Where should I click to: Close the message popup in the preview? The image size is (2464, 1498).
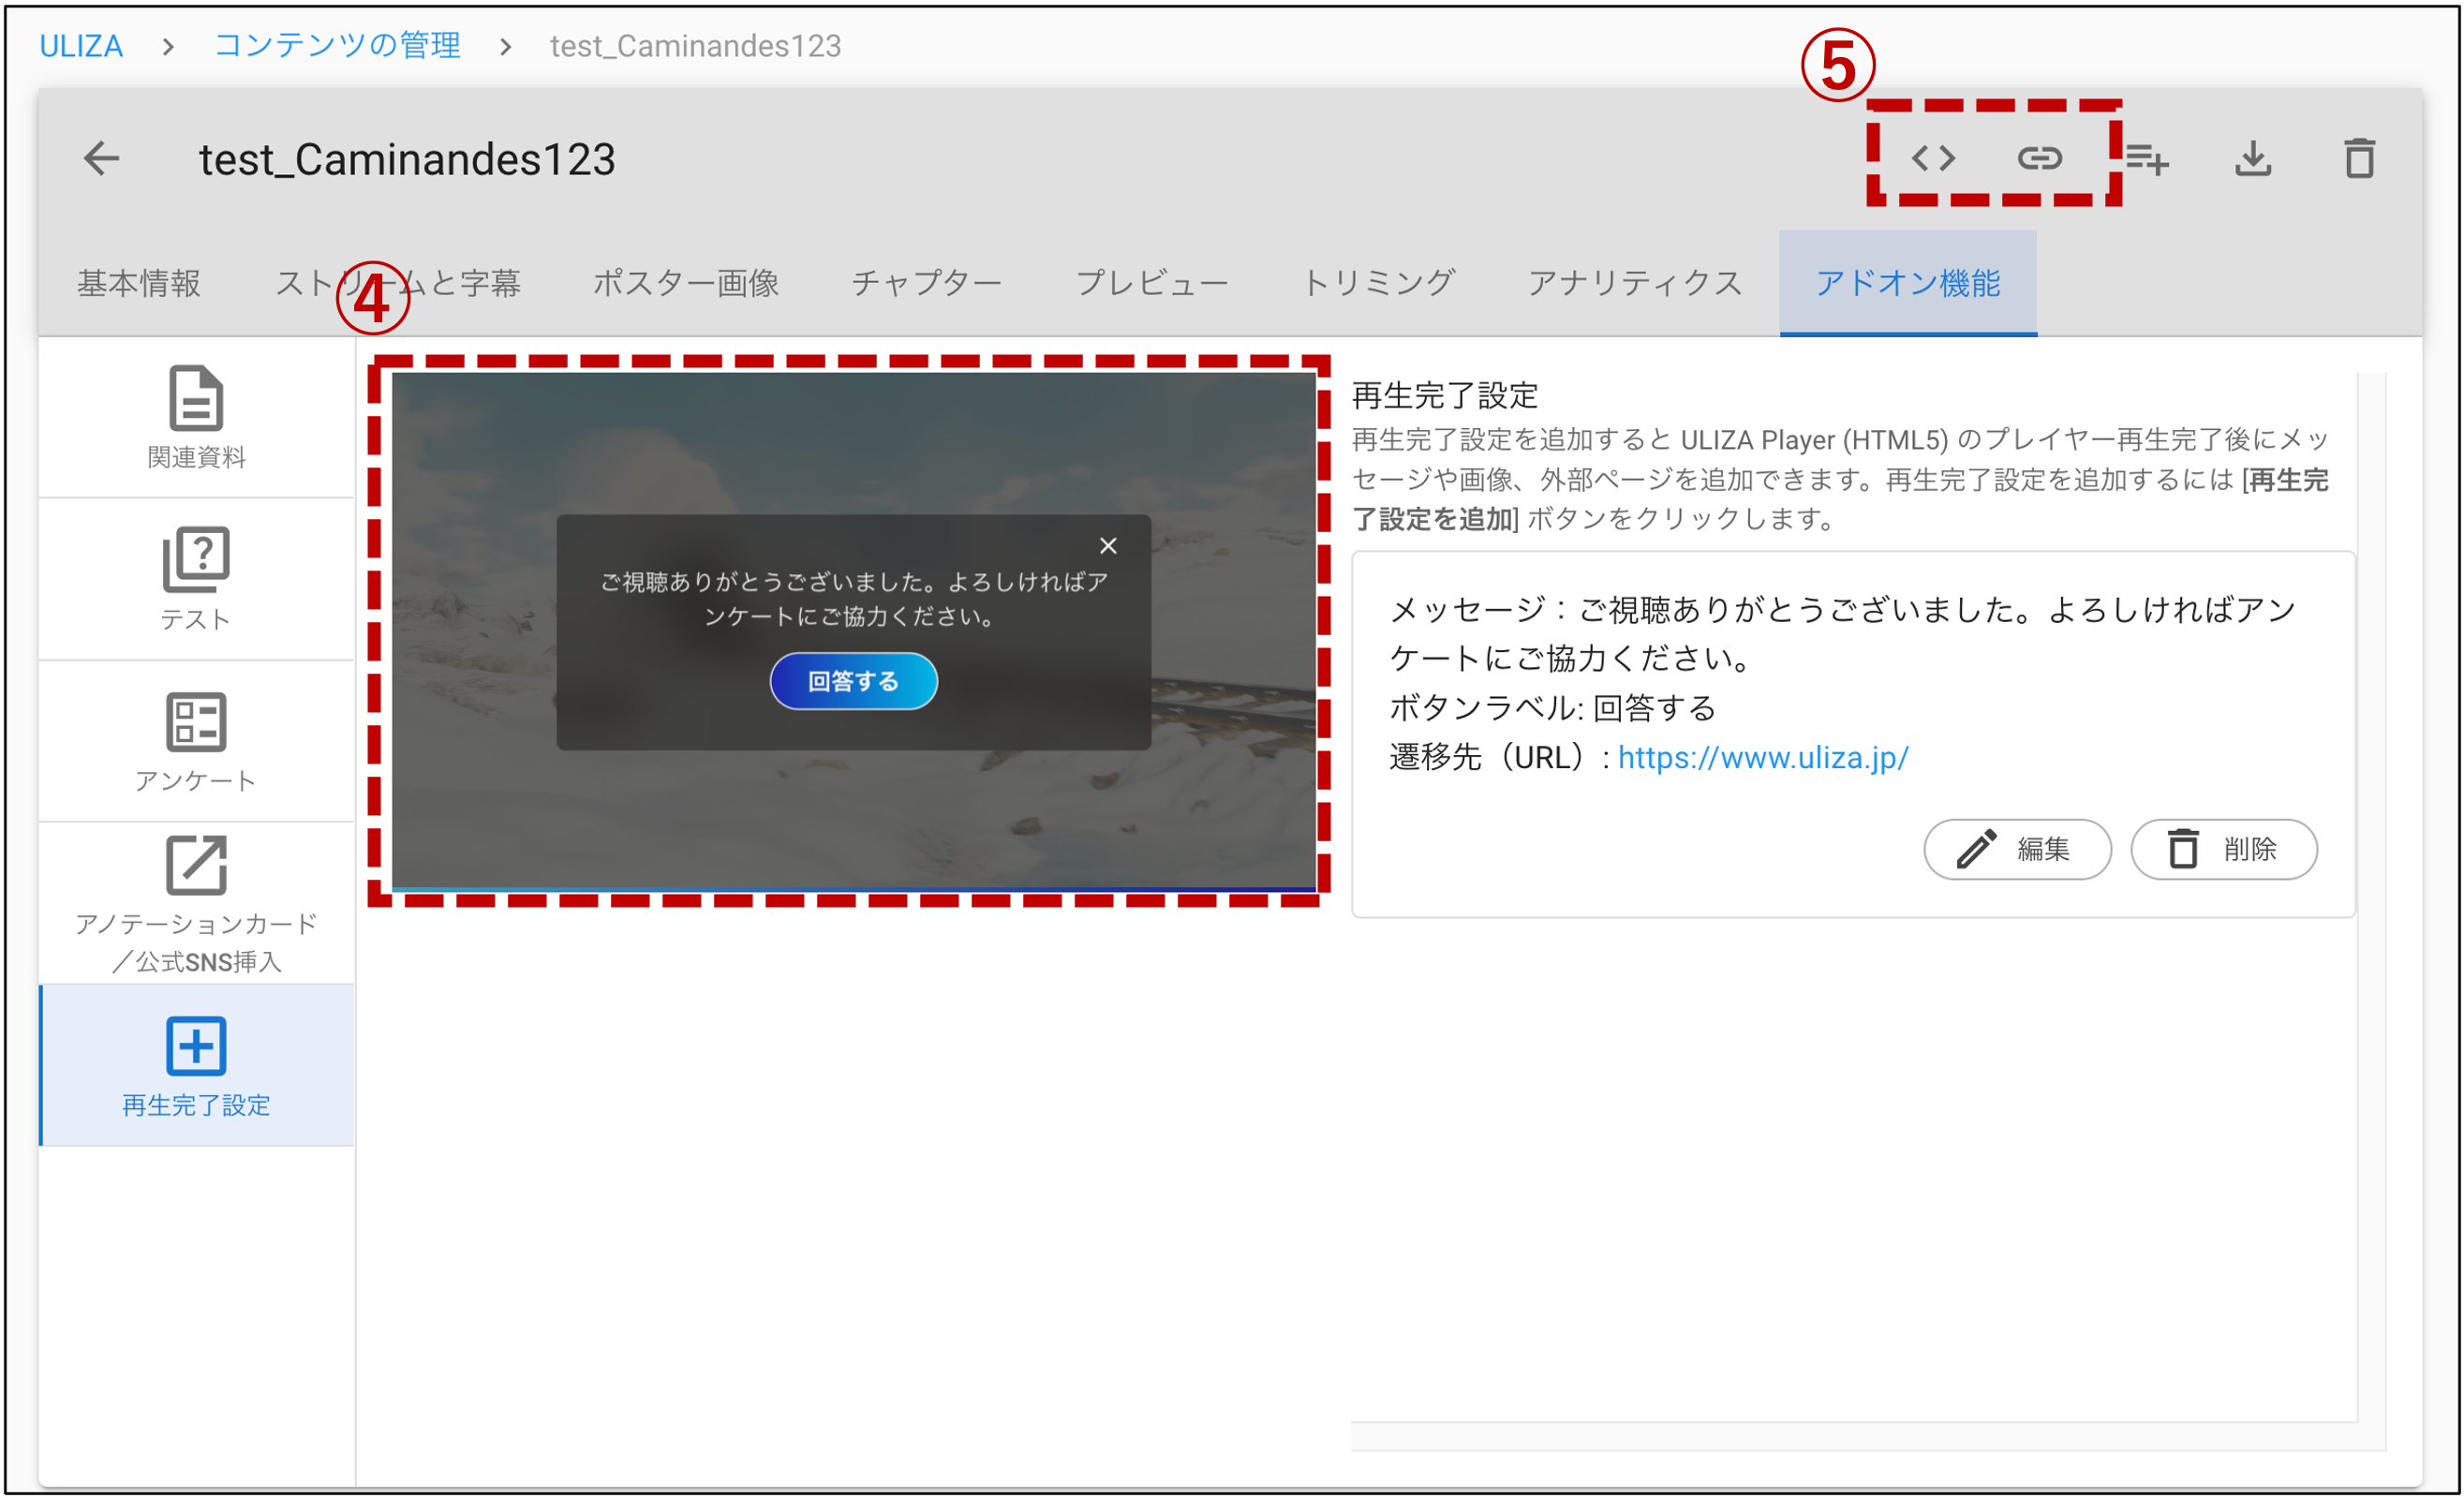[x=1108, y=545]
